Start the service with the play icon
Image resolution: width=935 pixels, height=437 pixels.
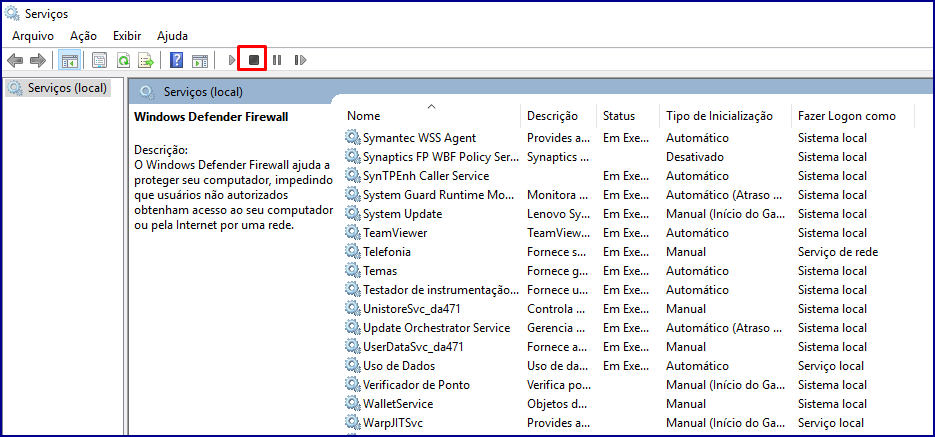[233, 60]
